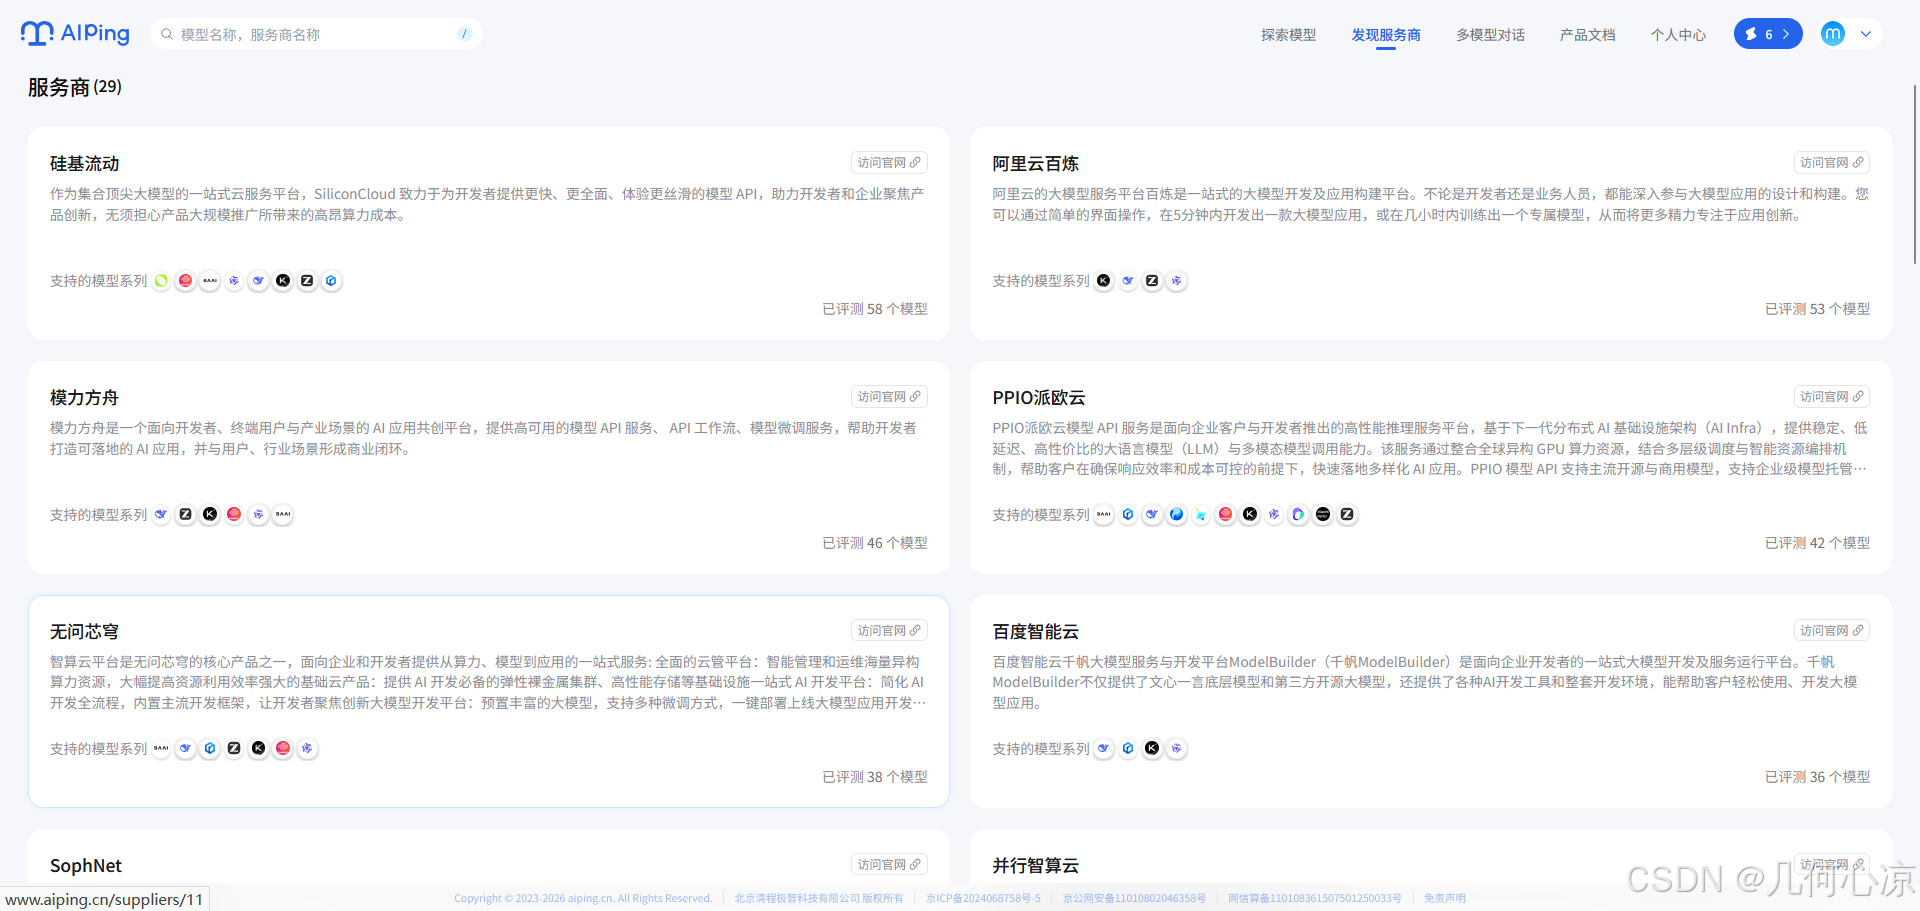The image size is (1920, 911).
Task: Click the search magnifier icon
Action: click(167, 34)
